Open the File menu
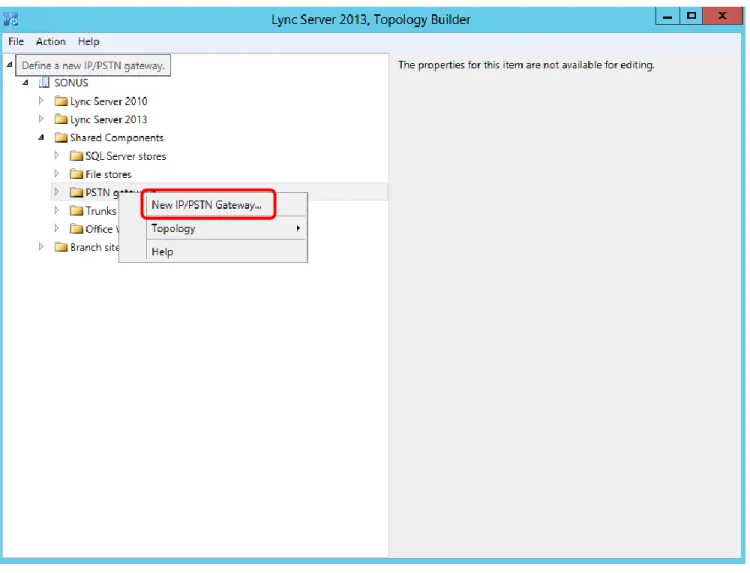 [x=16, y=42]
